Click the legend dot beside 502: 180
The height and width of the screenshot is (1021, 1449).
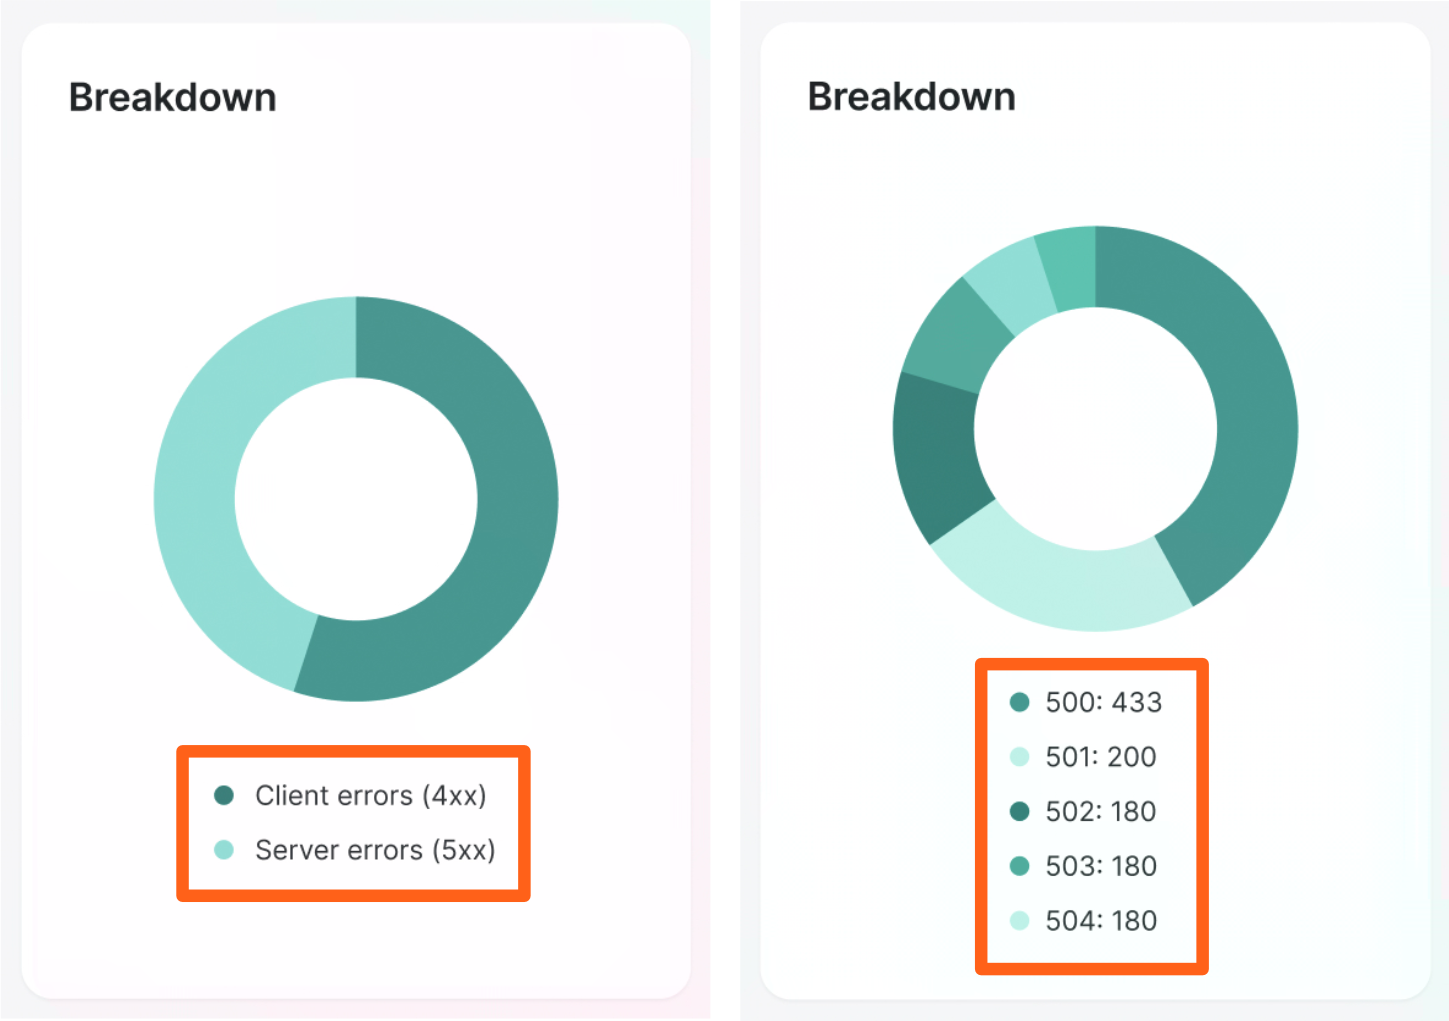click(1019, 811)
